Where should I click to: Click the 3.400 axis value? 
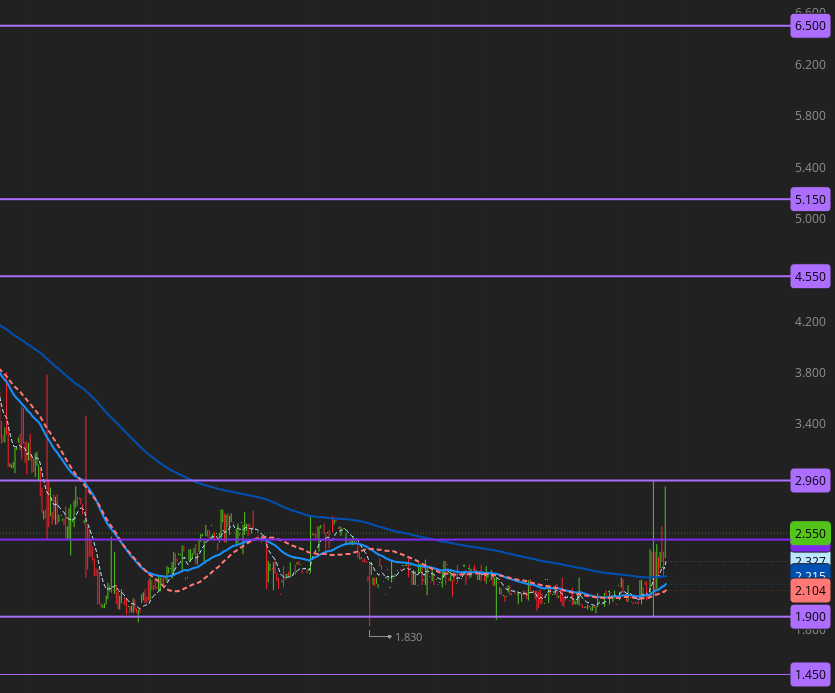(810, 424)
